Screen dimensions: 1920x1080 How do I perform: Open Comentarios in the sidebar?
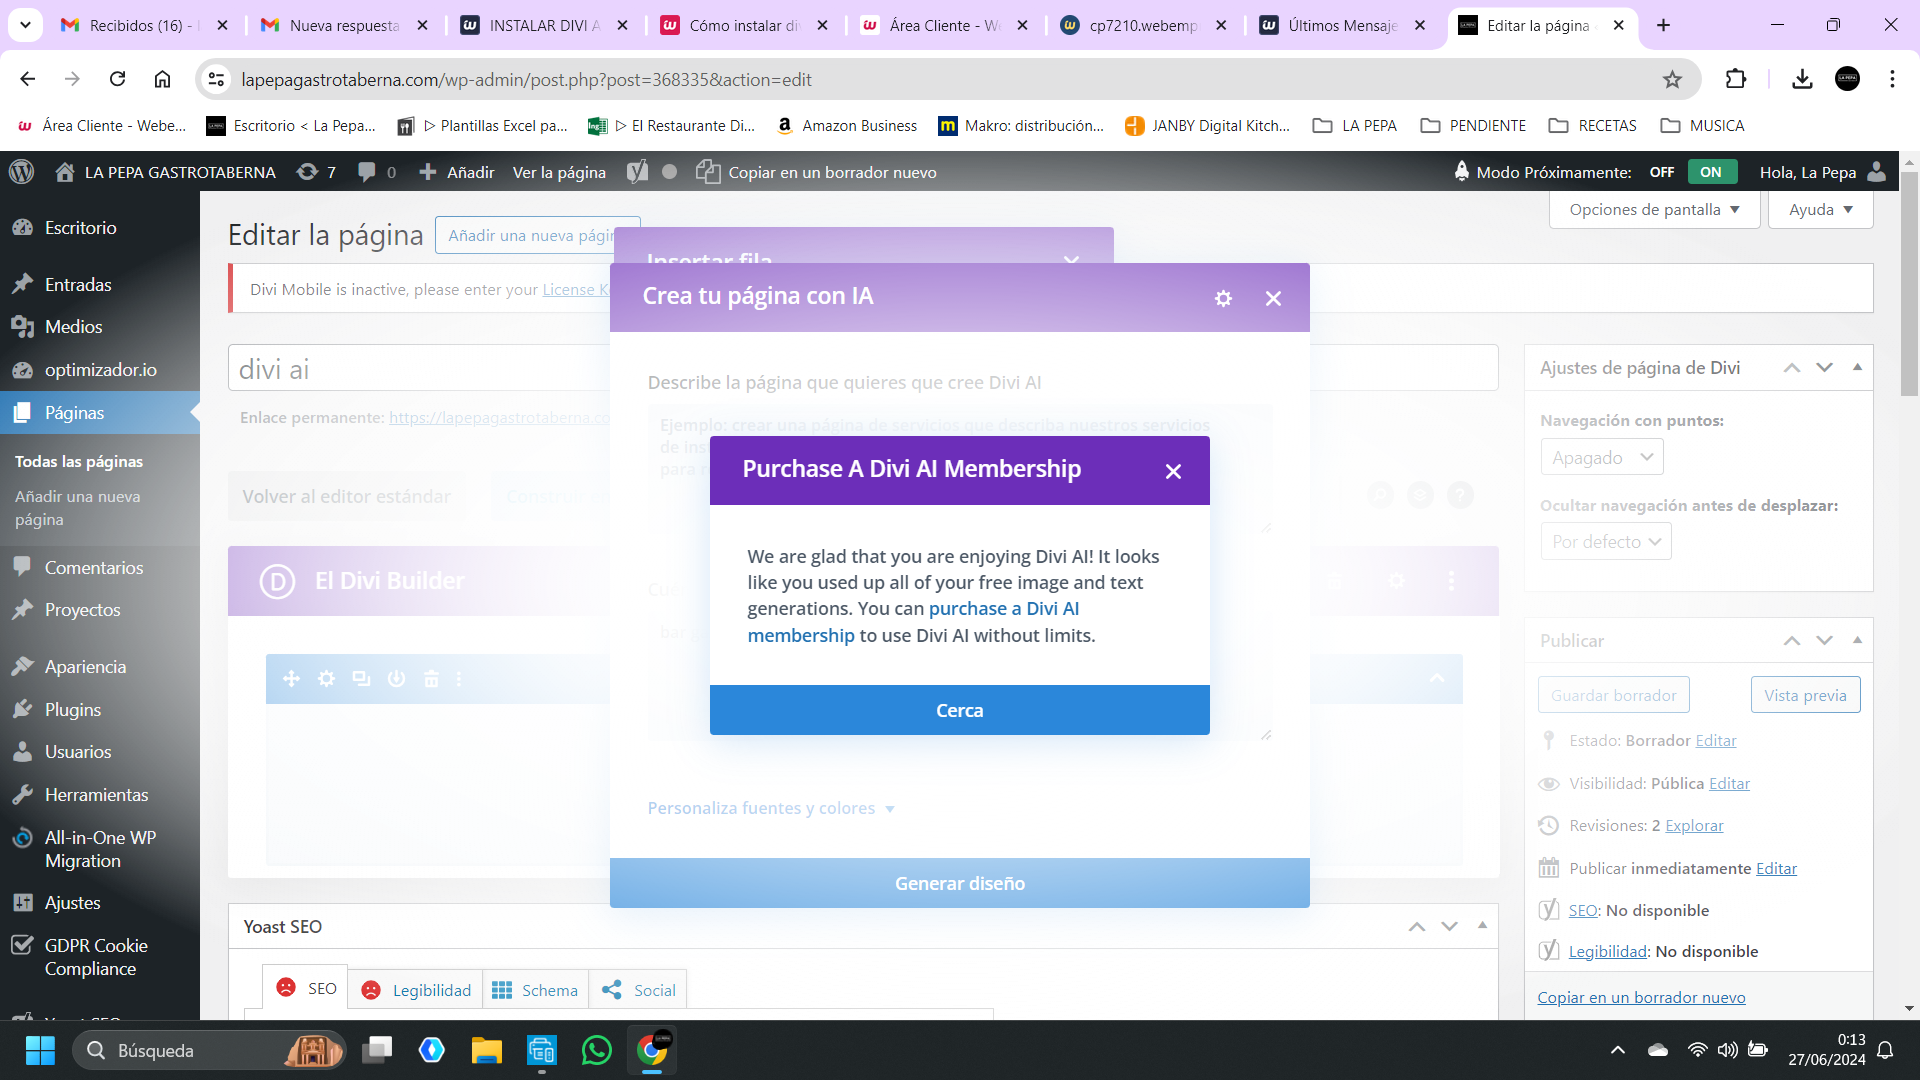(94, 568)
